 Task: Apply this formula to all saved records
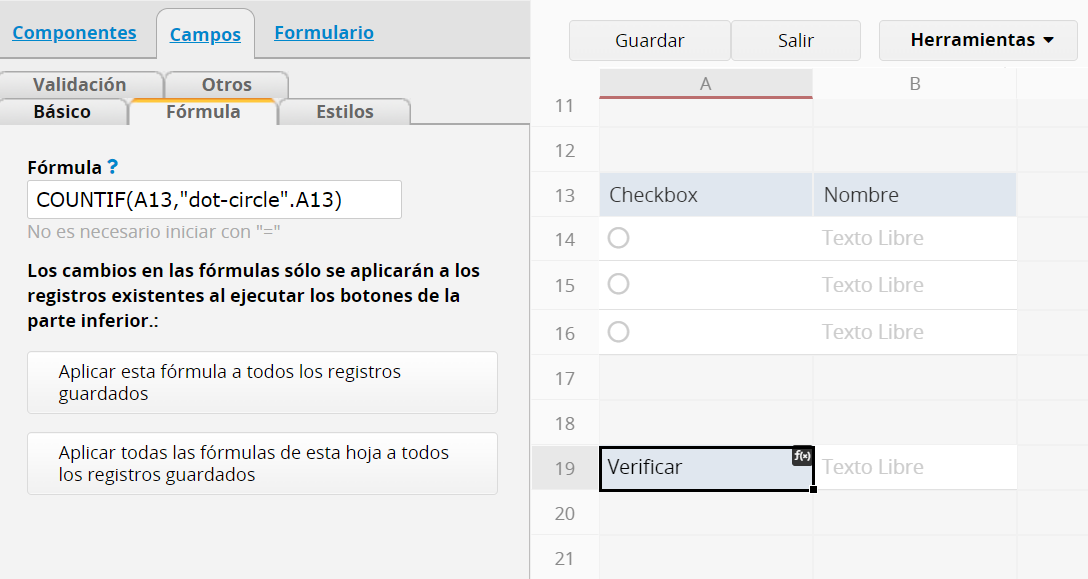(262, 382)
